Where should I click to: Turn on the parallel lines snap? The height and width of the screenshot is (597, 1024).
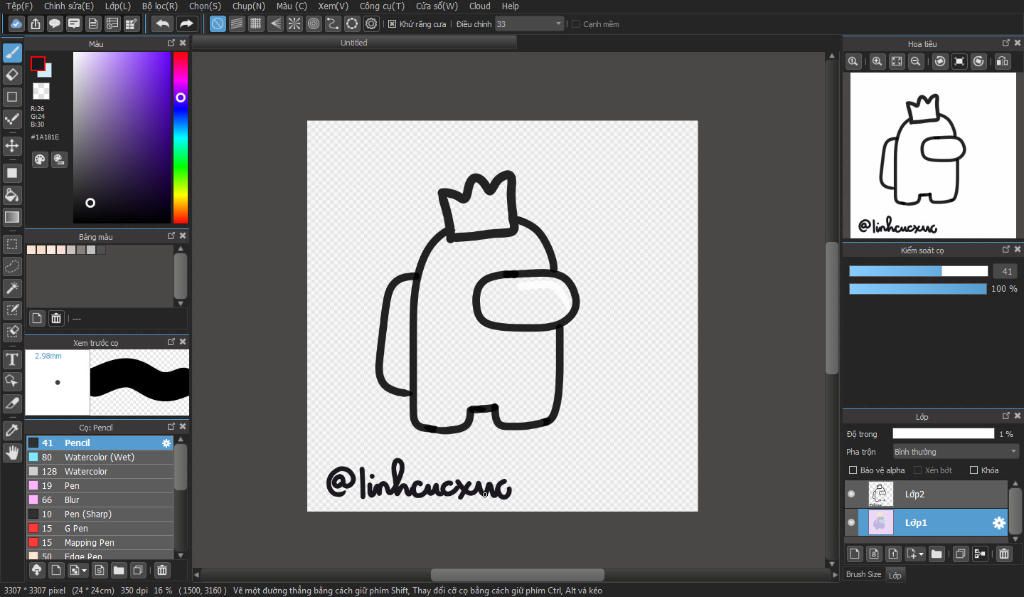236,24
